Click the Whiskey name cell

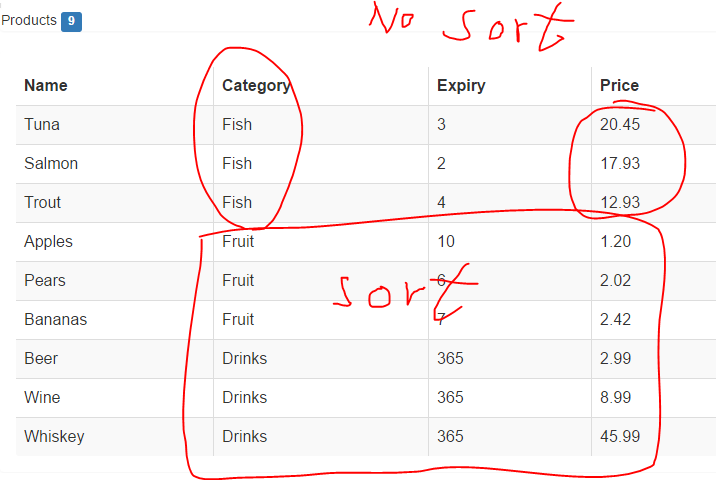(x=54, y=437)
